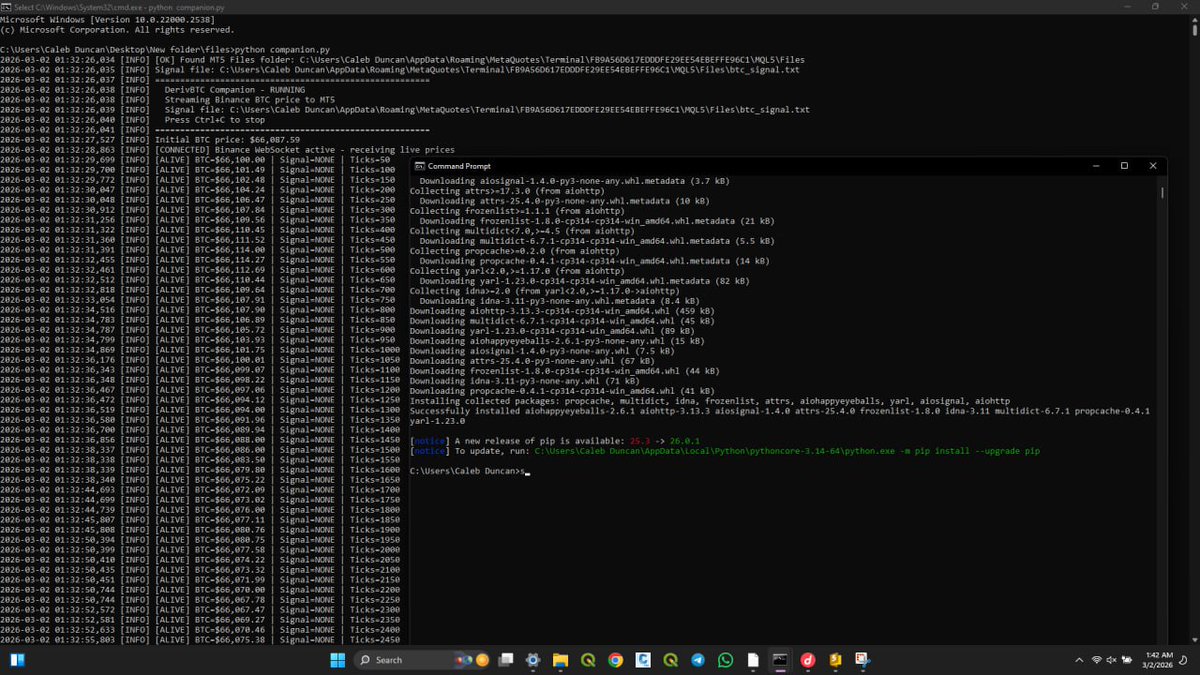The width and height of the screenshot is (1200, 675).
Task: Launch File Explorer from the taskbar
Action: click(x=561, y=660)
